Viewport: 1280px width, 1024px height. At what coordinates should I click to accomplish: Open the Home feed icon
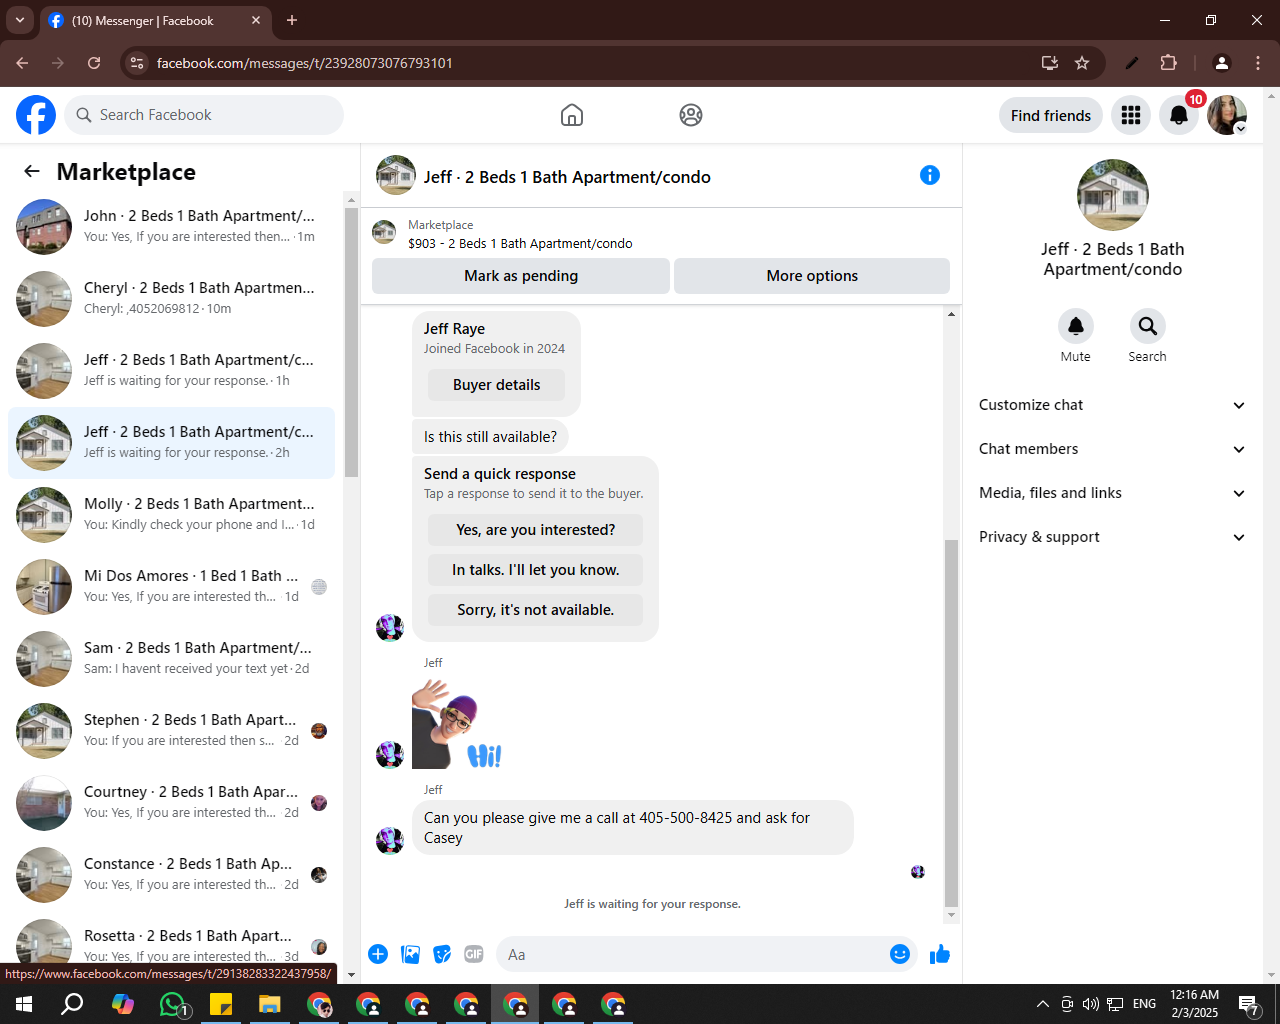click(x=572, y=115)
